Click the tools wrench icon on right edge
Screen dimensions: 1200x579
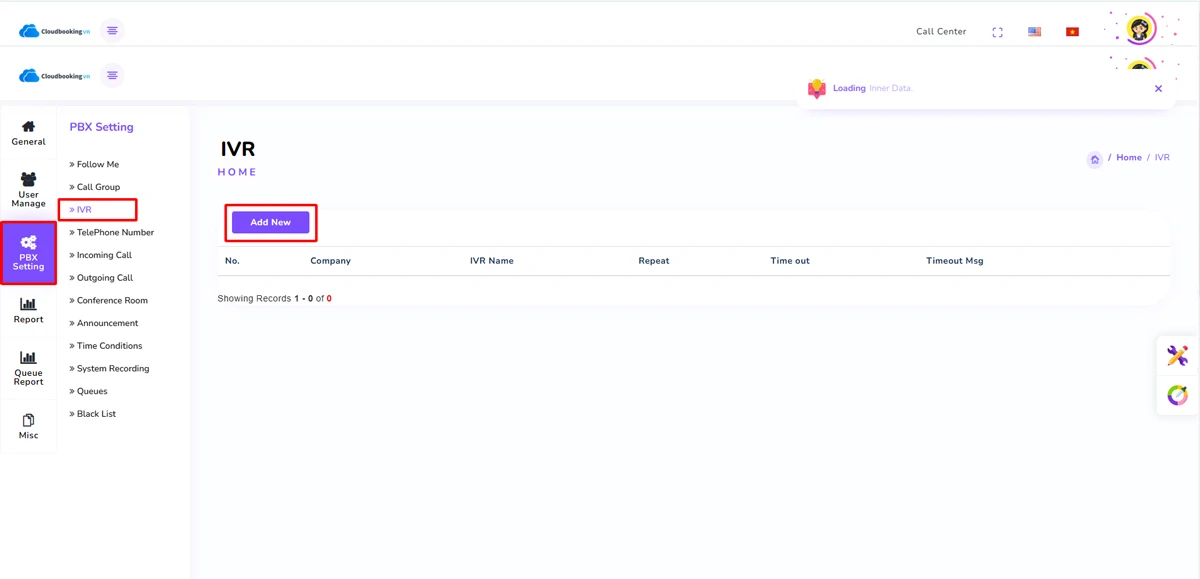(1177, 355)
